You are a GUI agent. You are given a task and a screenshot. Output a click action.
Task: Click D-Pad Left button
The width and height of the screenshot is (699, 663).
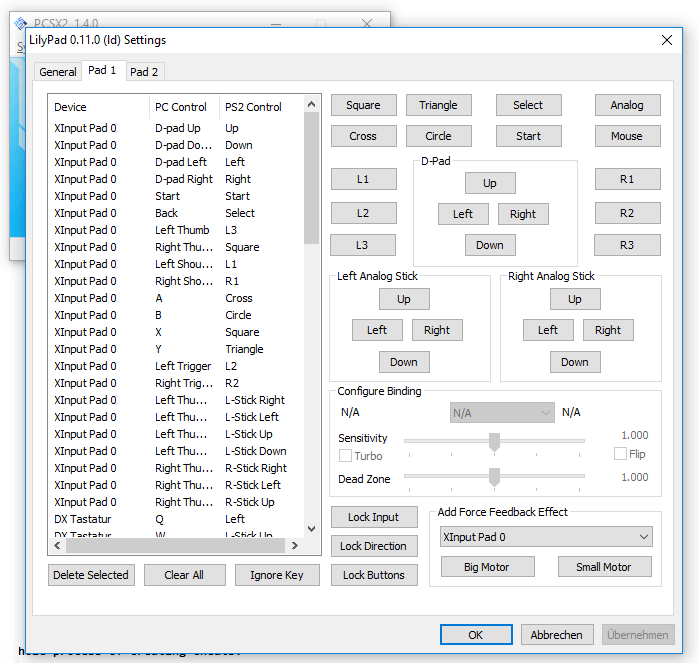coord(463,214)
